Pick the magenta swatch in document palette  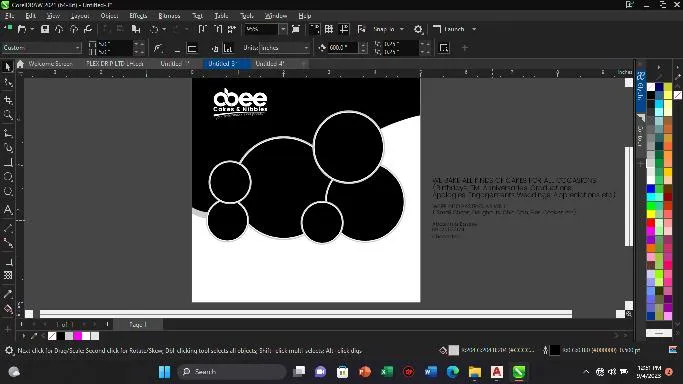(78, 336)
